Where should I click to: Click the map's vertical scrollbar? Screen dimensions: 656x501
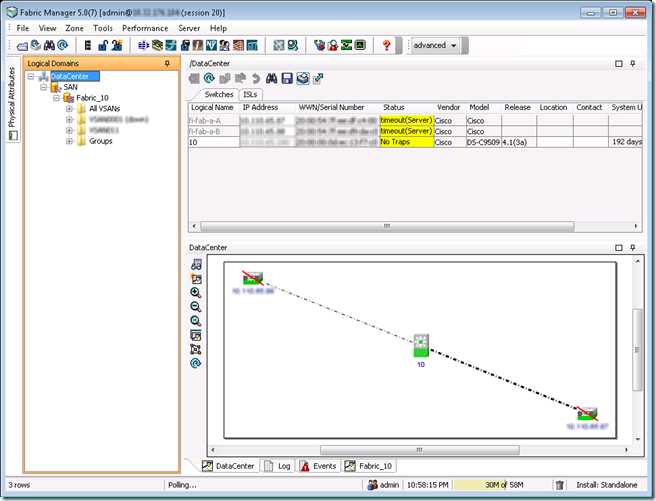pos(637,350)
